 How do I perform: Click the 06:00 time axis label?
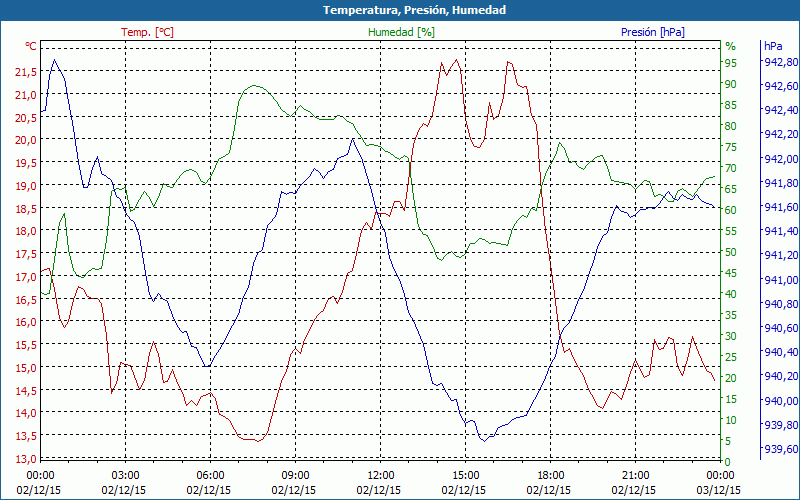point(209,476)
